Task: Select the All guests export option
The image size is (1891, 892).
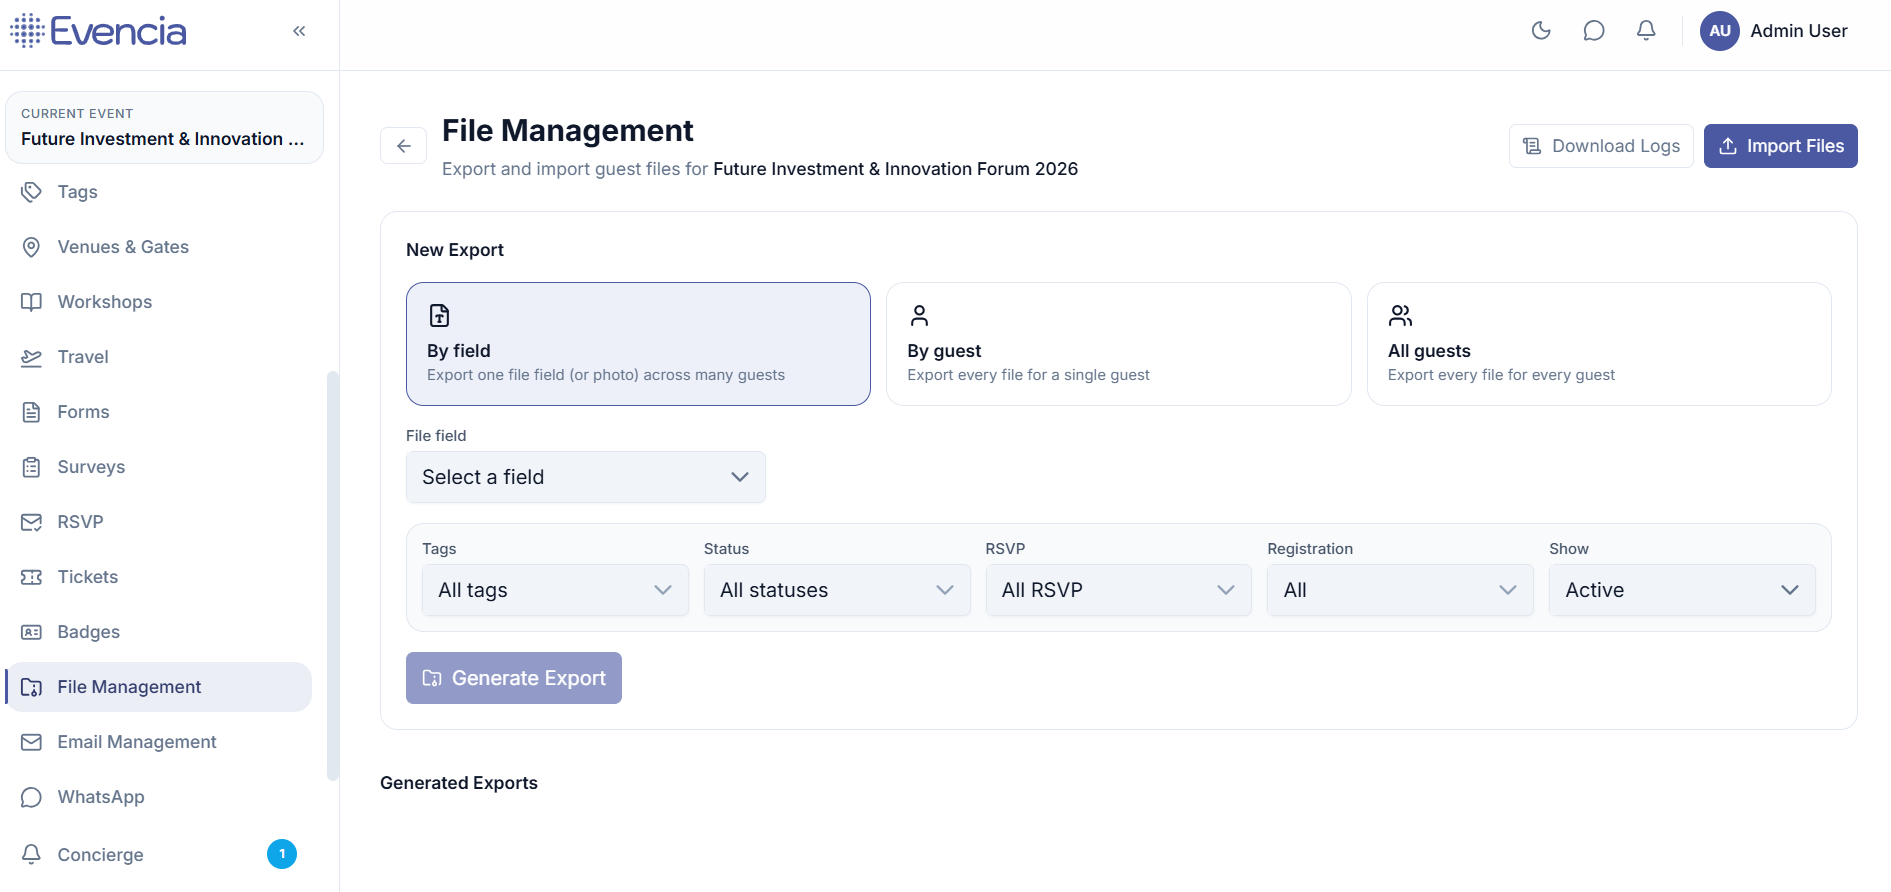Action: 1599,344
